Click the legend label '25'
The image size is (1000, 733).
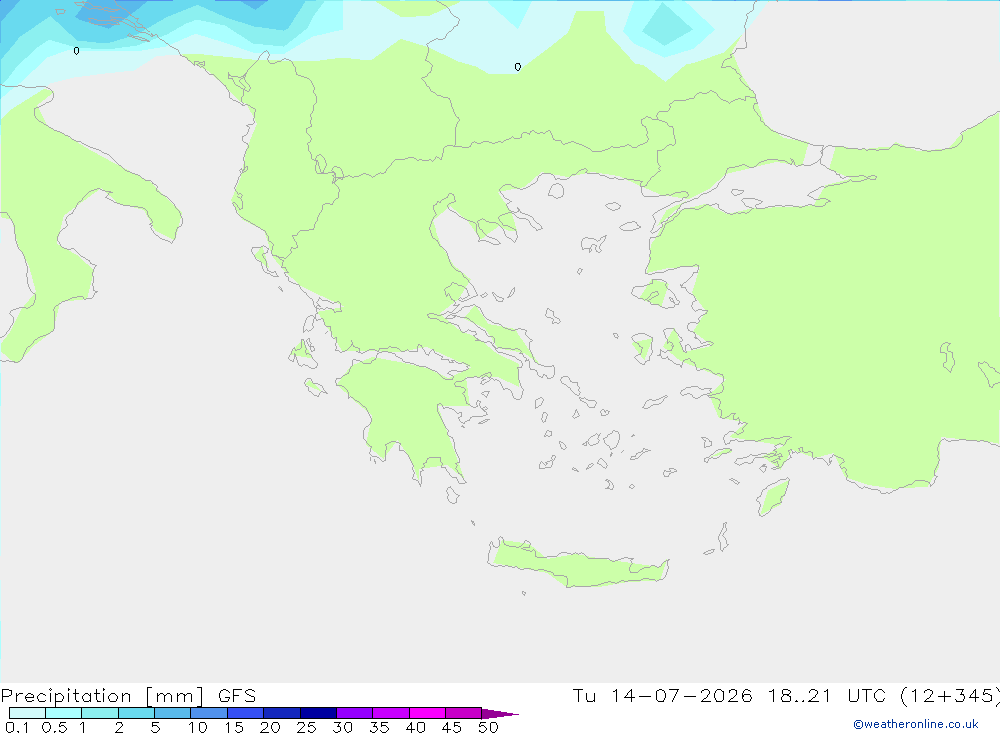click(x=306, y=727)
